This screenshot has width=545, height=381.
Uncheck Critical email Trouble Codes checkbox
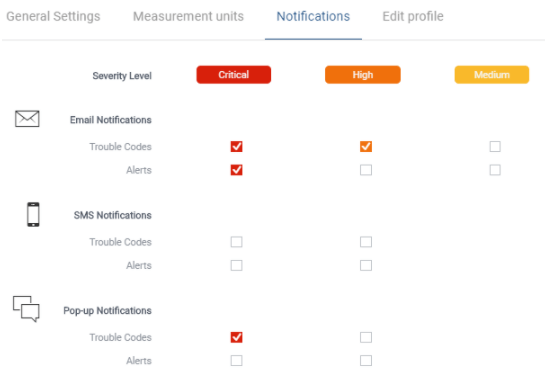pyautogui.click(x=236, y=147)
